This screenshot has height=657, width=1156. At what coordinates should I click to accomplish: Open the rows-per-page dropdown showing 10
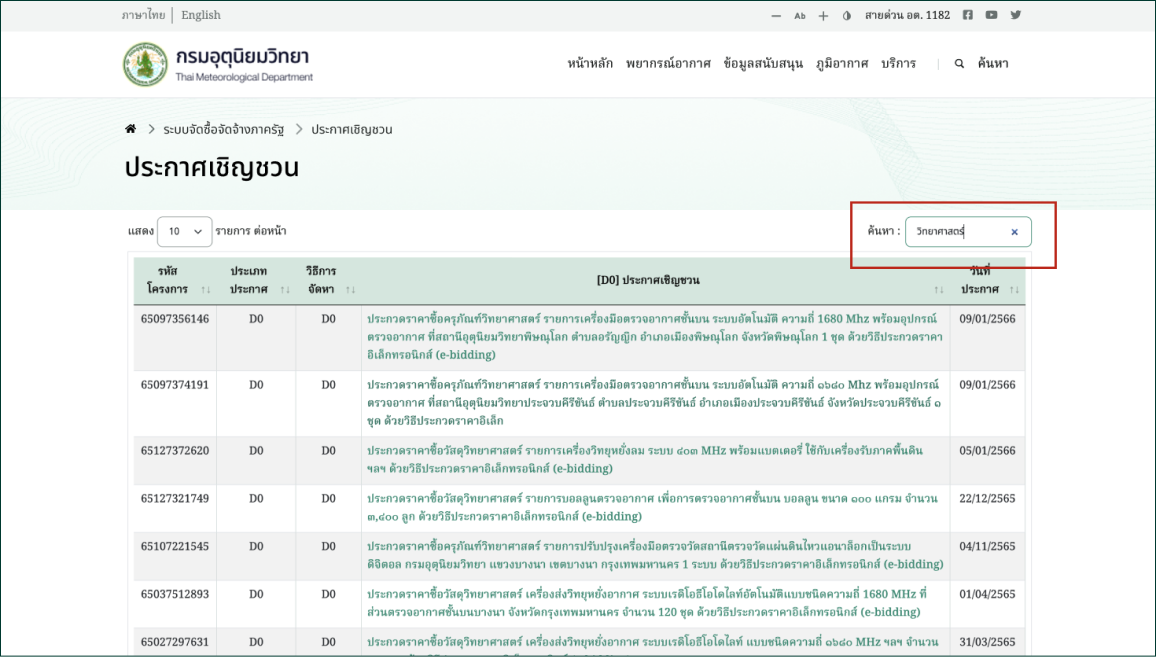(x=184, y=231)
